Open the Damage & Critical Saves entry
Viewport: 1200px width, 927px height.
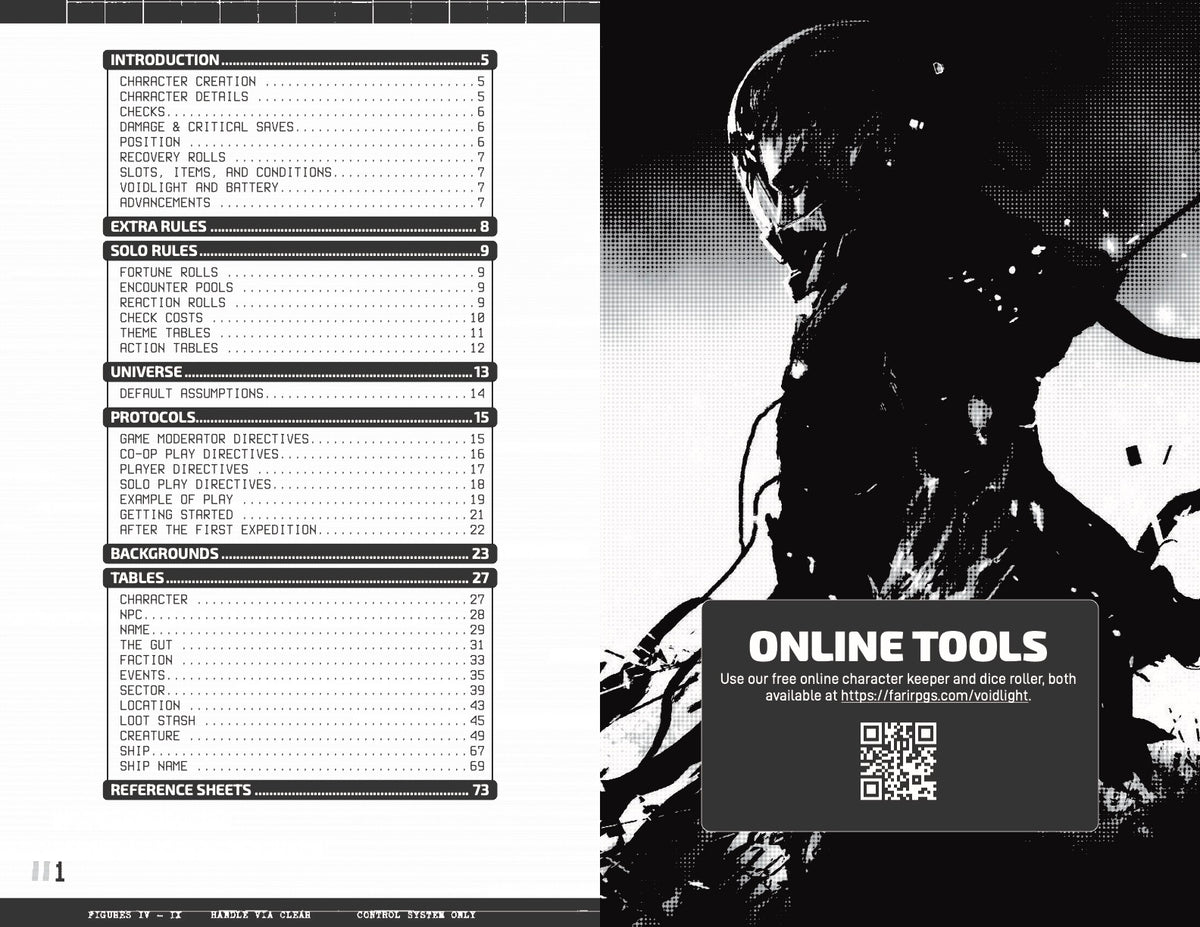tap(302, 127)
